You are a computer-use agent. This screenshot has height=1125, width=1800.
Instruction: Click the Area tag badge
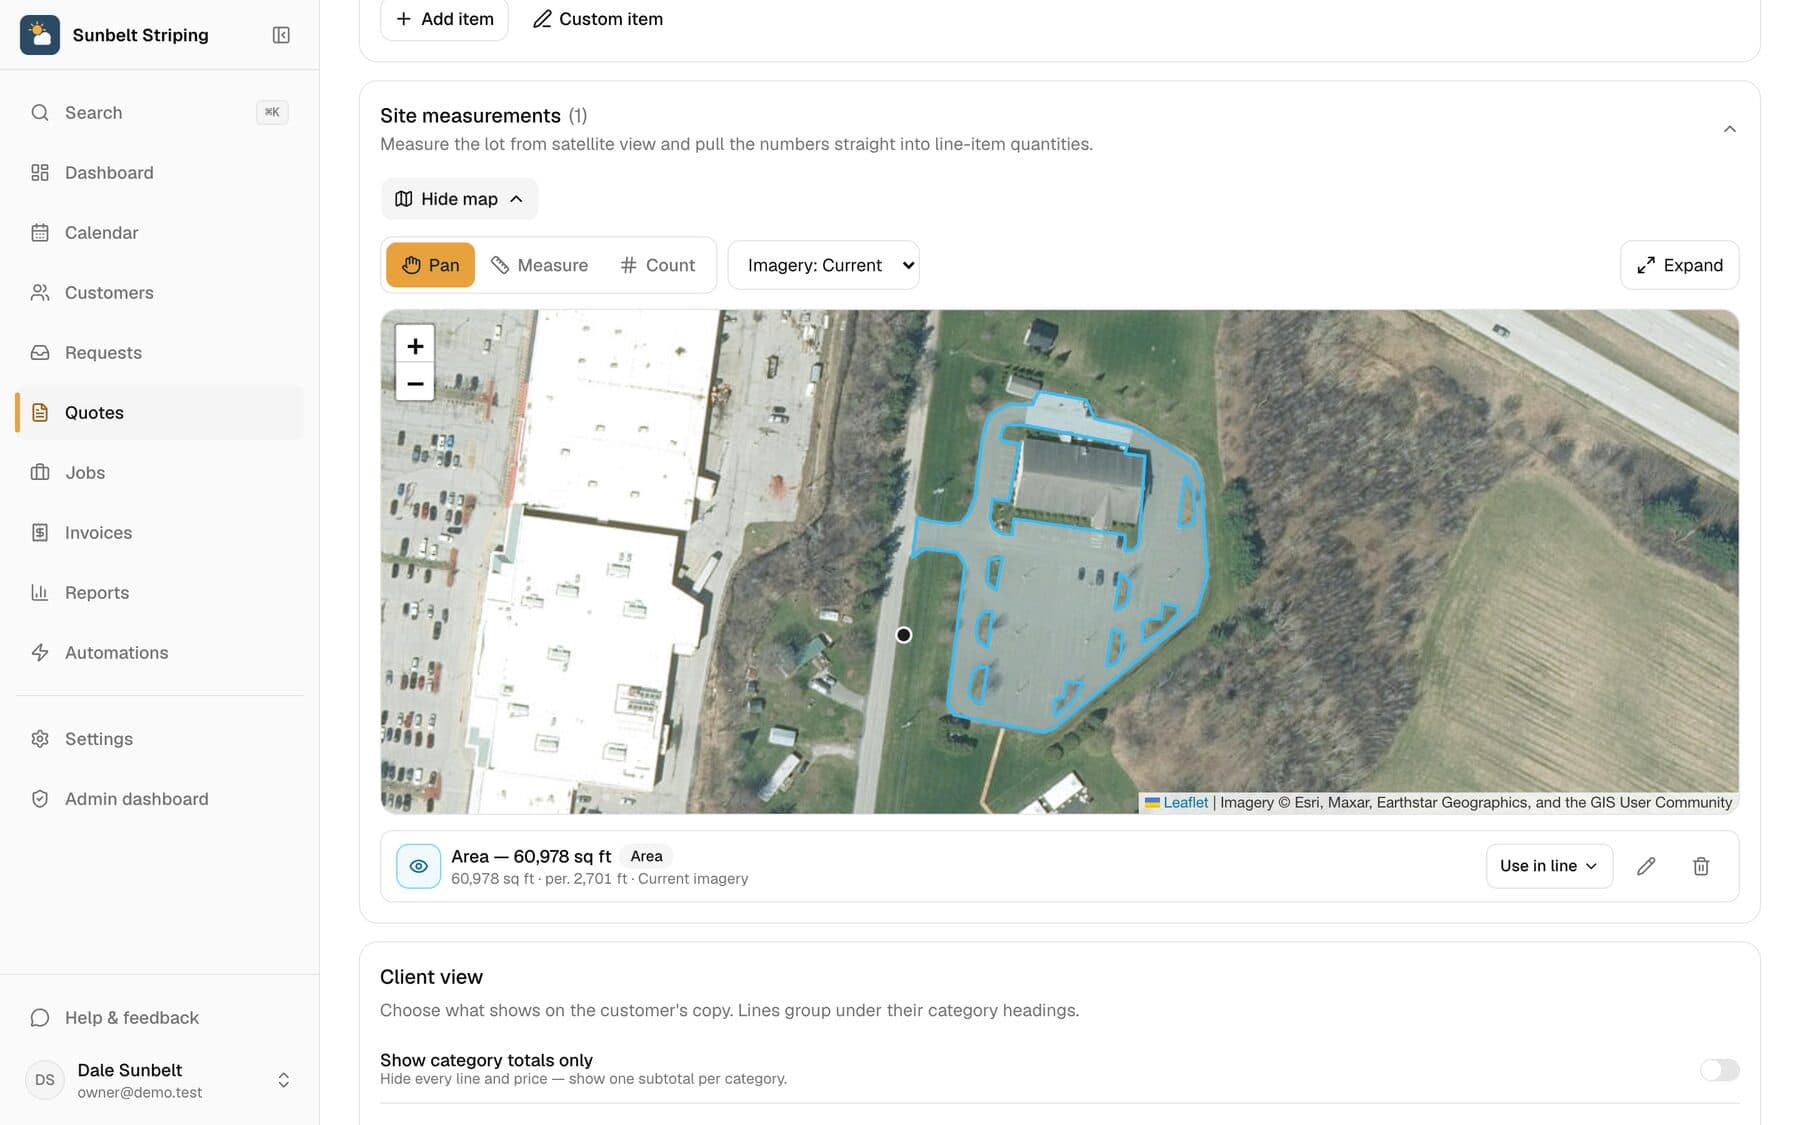646,856
